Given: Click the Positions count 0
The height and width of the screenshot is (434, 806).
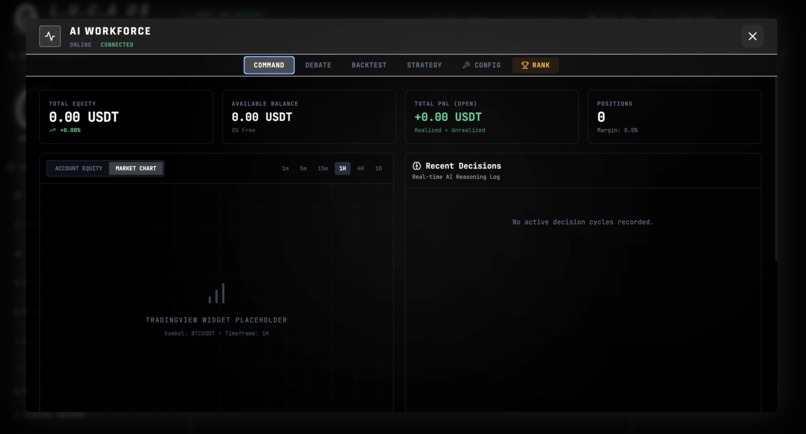Looking at the screenshot, I should (x=601, y=117).
